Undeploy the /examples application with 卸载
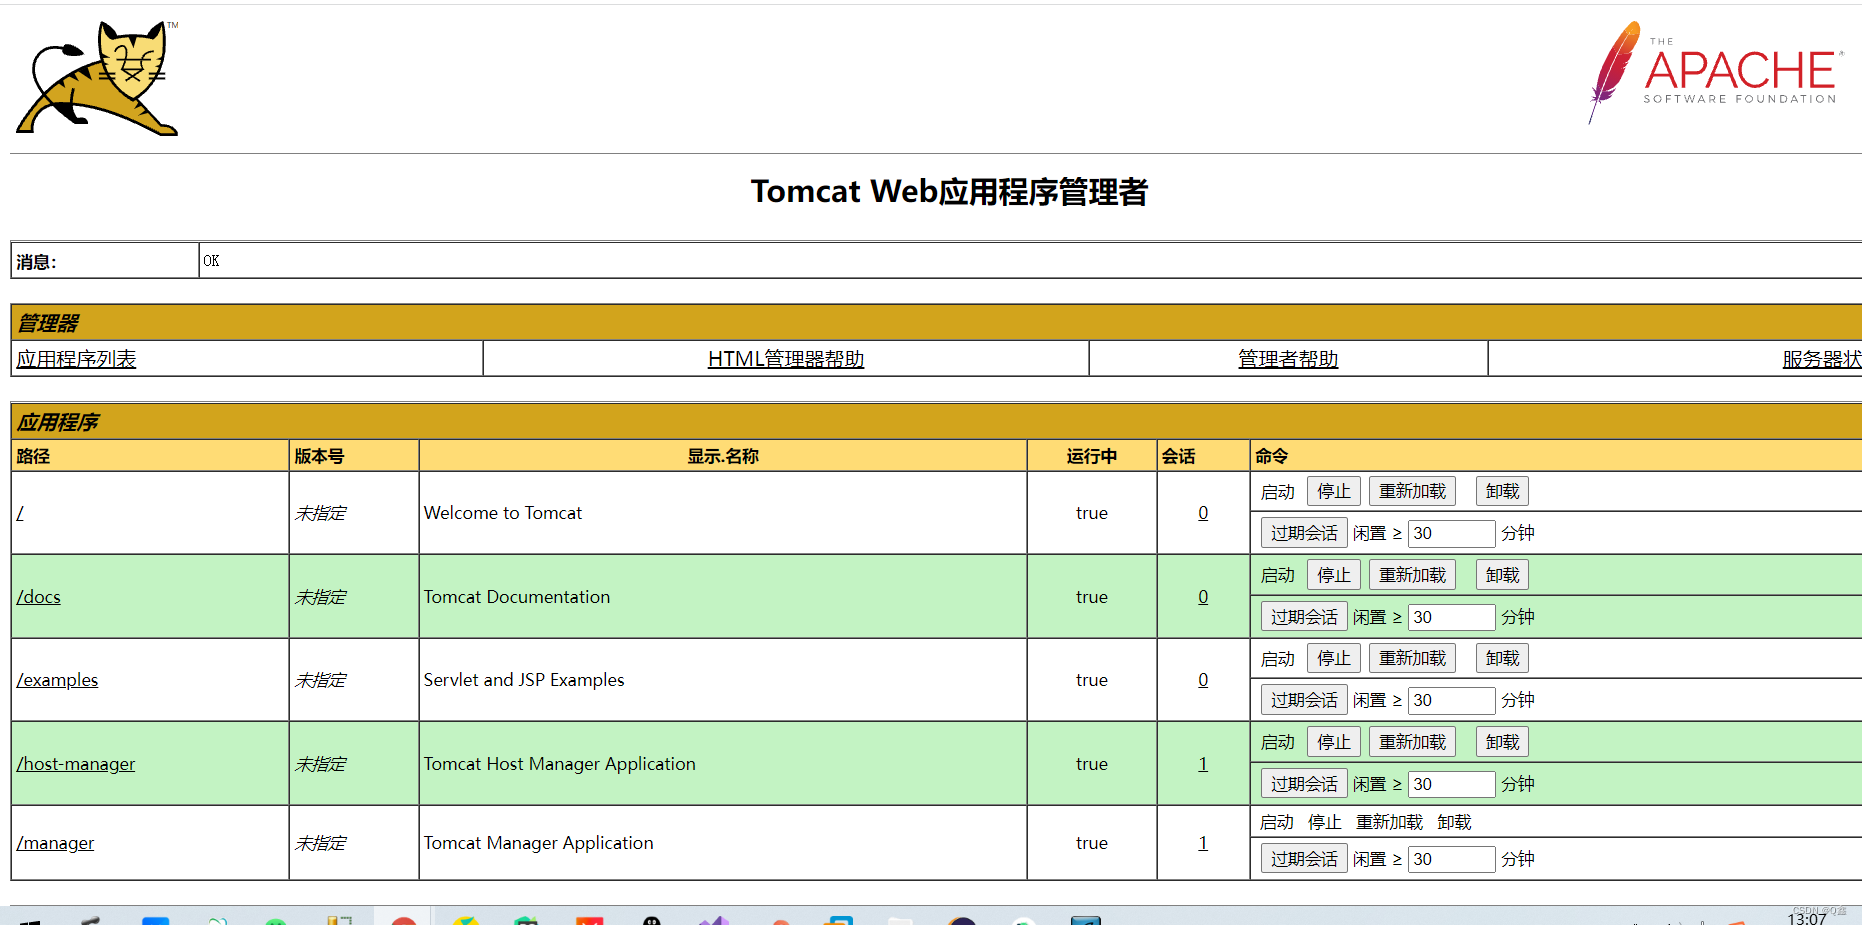The height and width of the screenshot is (925, 1862). [1502, 658]
